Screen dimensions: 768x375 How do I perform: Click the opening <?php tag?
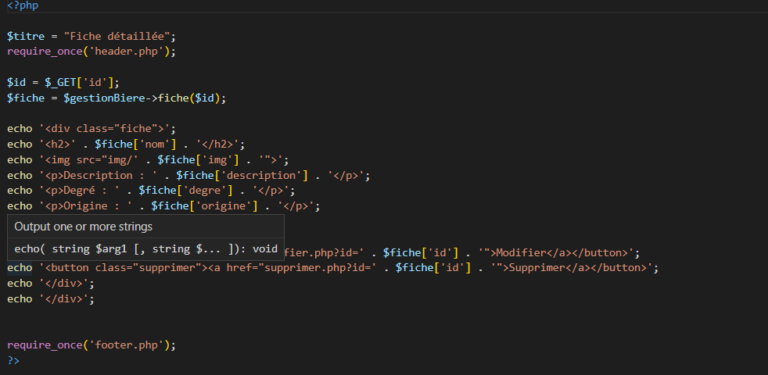[x=23, y=5]
